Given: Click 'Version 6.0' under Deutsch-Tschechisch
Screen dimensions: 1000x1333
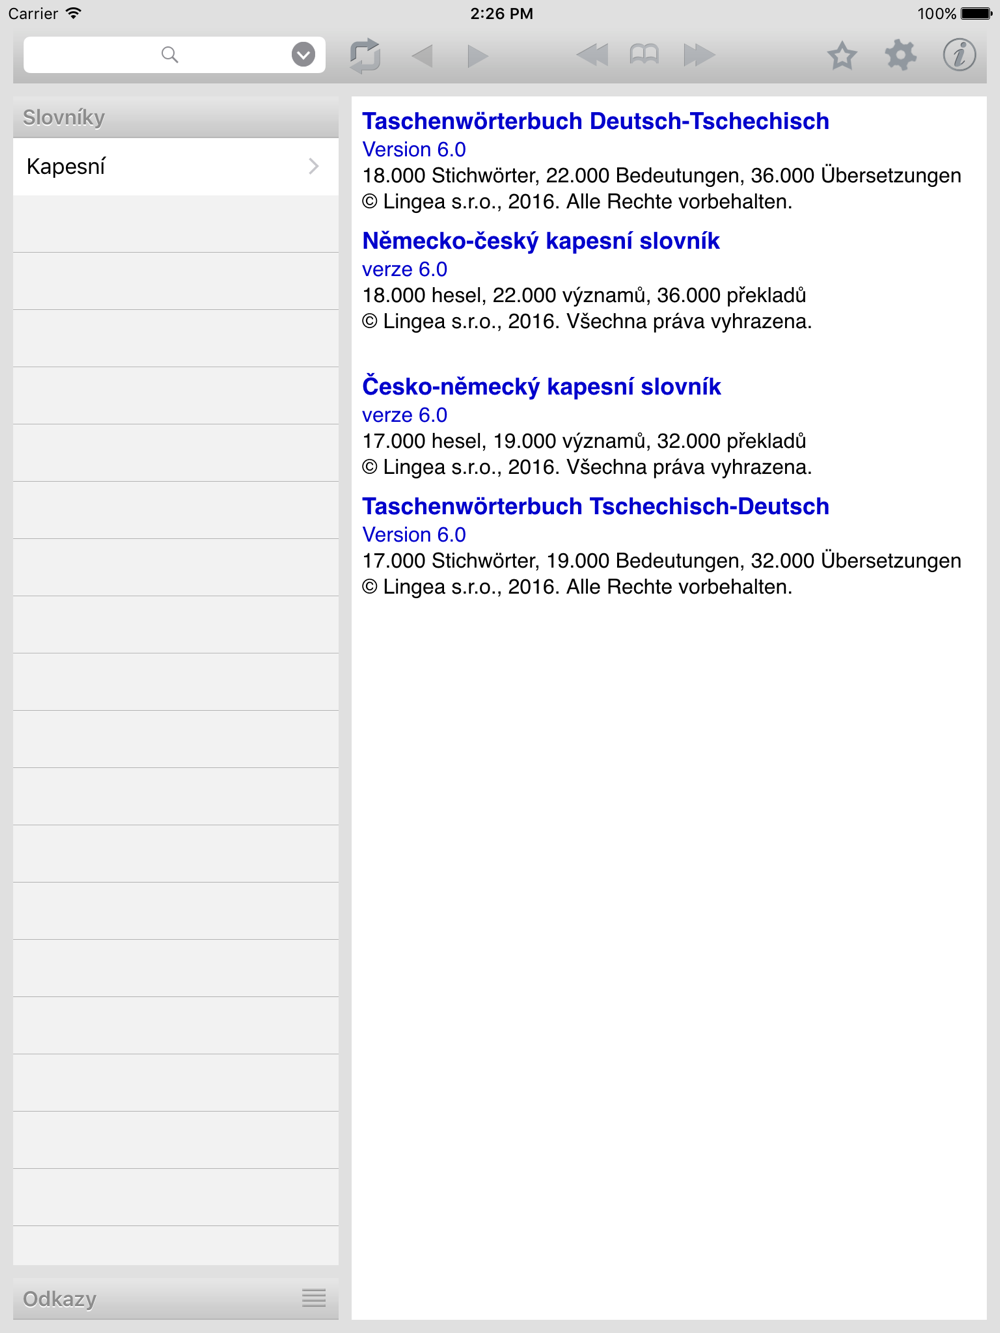Looking at the screenshot, I should 414,150.
